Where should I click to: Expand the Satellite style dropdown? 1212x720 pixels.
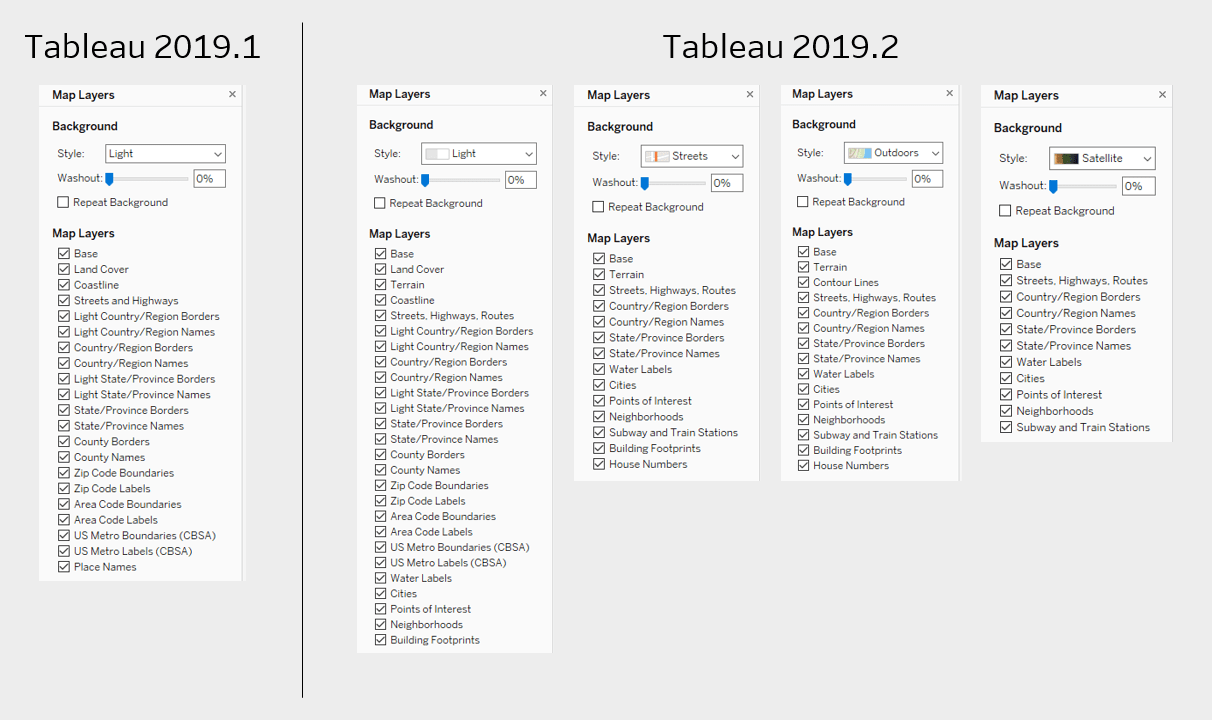point(1148,158)
